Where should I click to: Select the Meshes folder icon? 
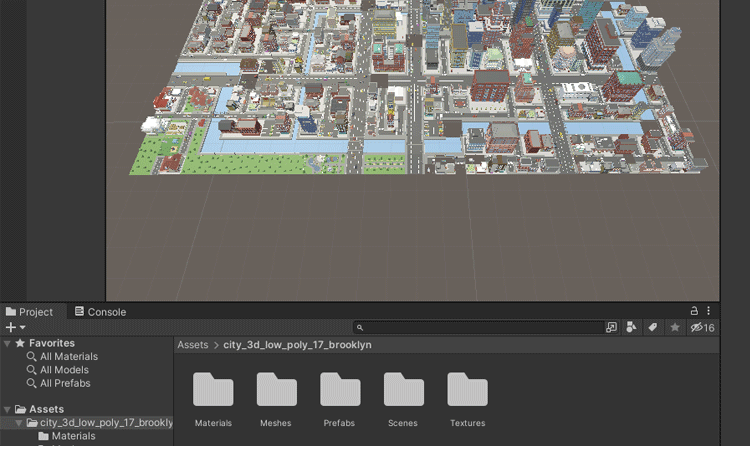(276, 390)
